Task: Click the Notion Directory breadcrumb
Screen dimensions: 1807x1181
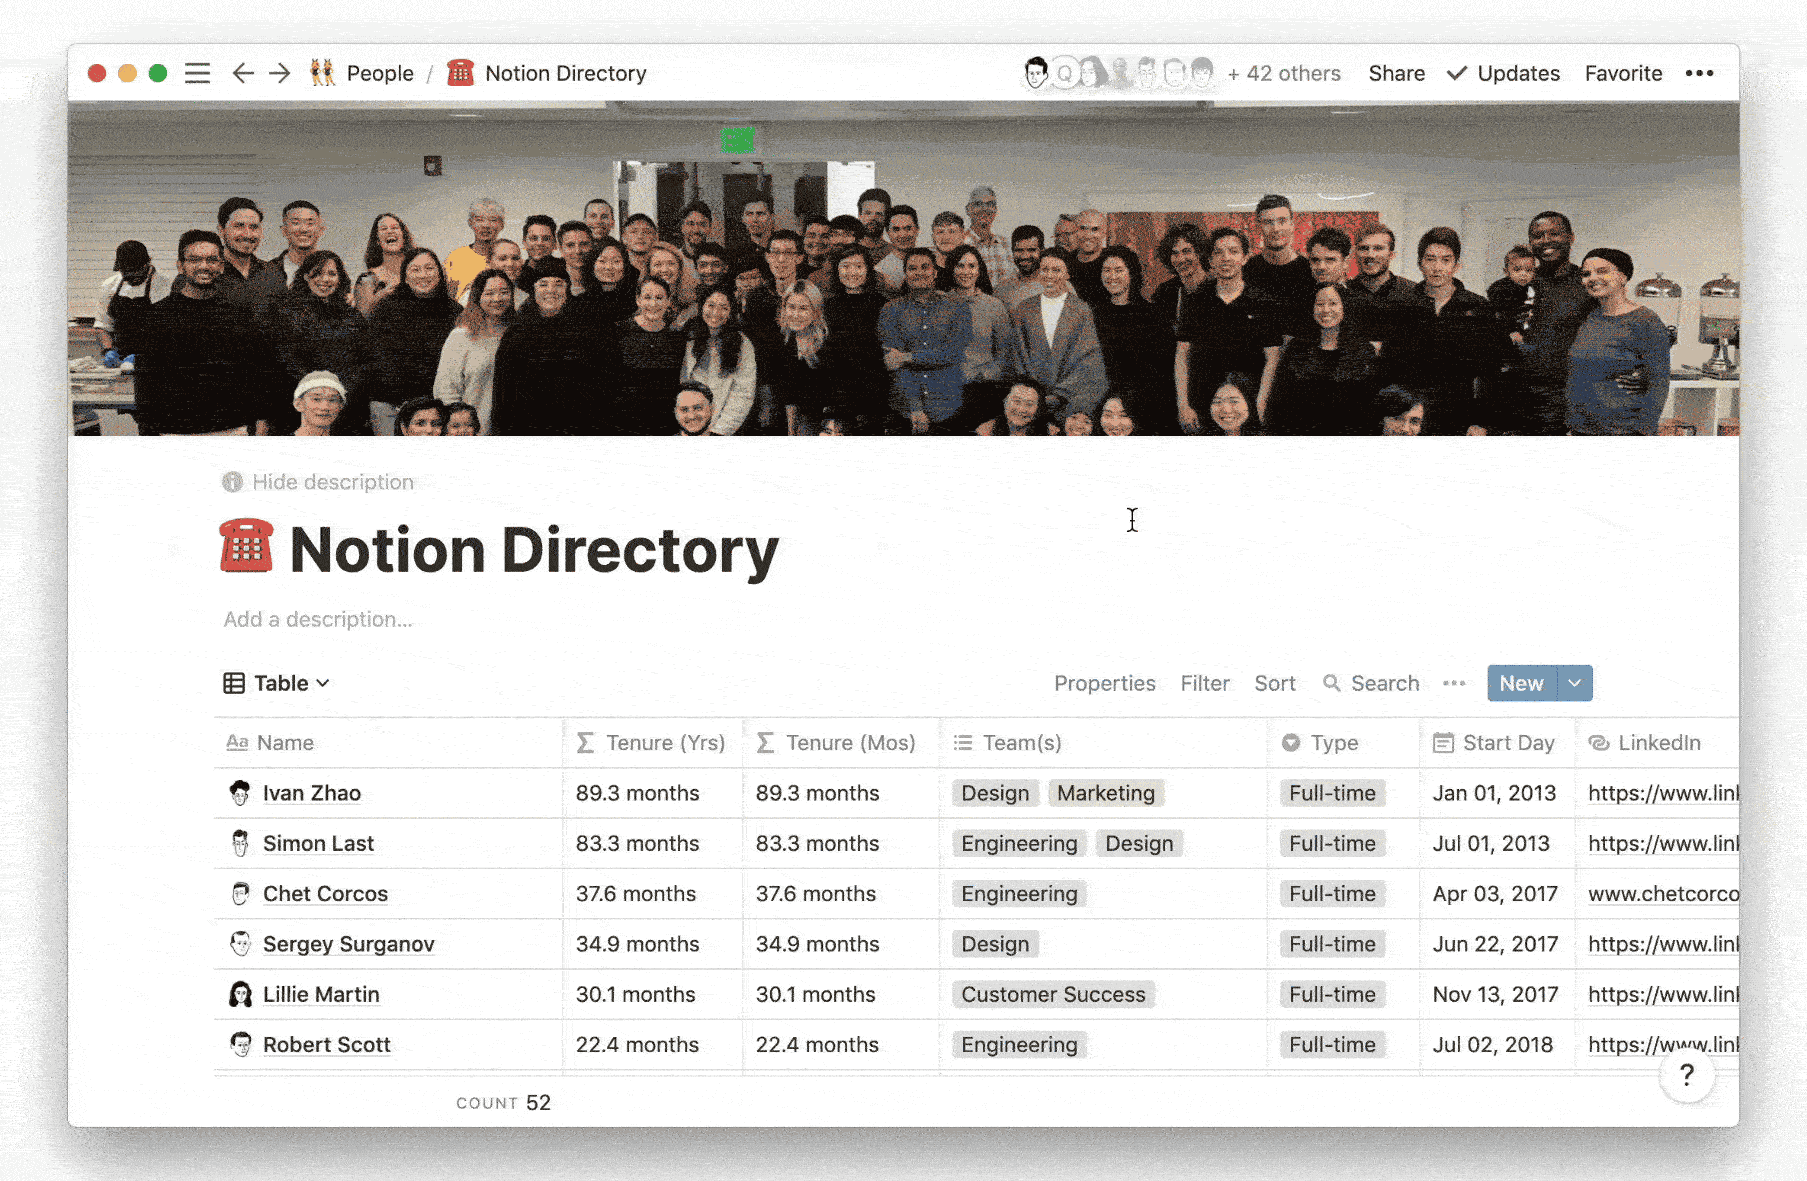Action: point(566,73)
